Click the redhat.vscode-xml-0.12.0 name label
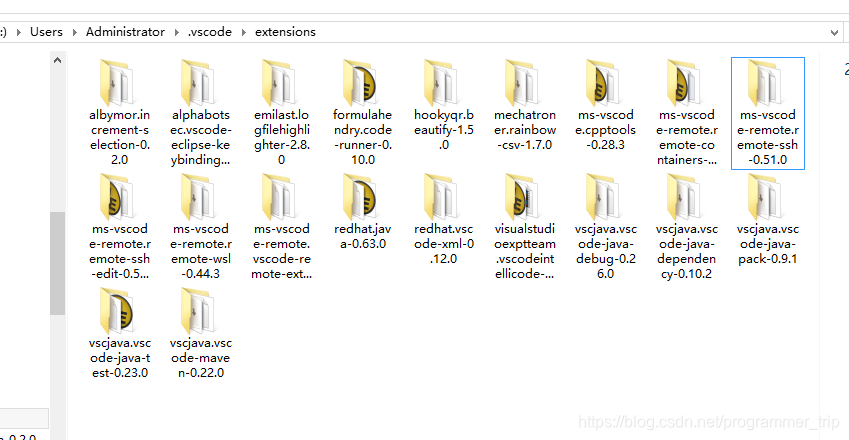Viewport: 849px width, 440px height. click(x=443, y=244)
